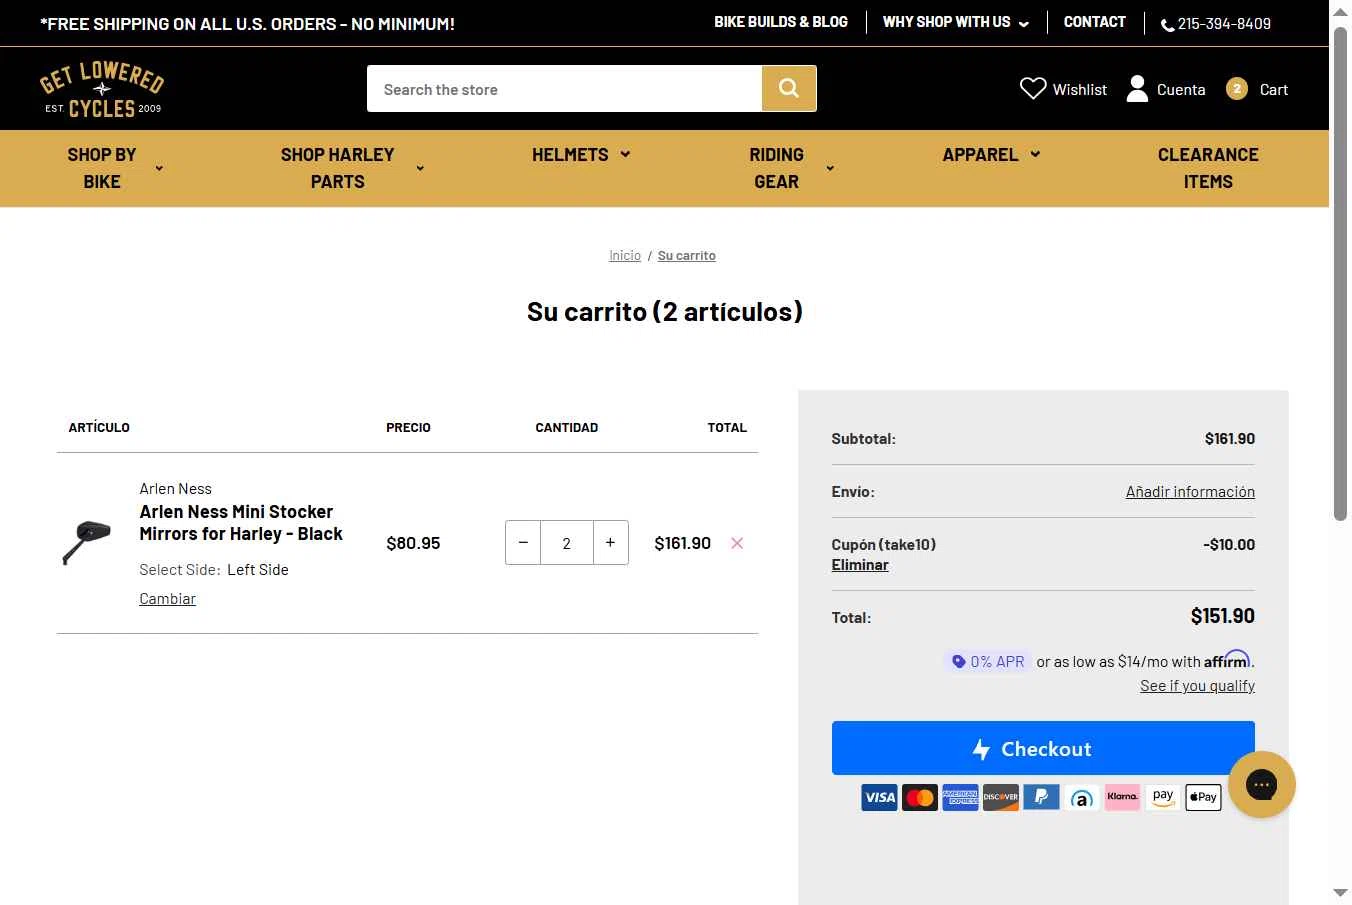1352x905 pixels.
Task: Click the $151.90 total amount
Action: (x=1222, y=616)
